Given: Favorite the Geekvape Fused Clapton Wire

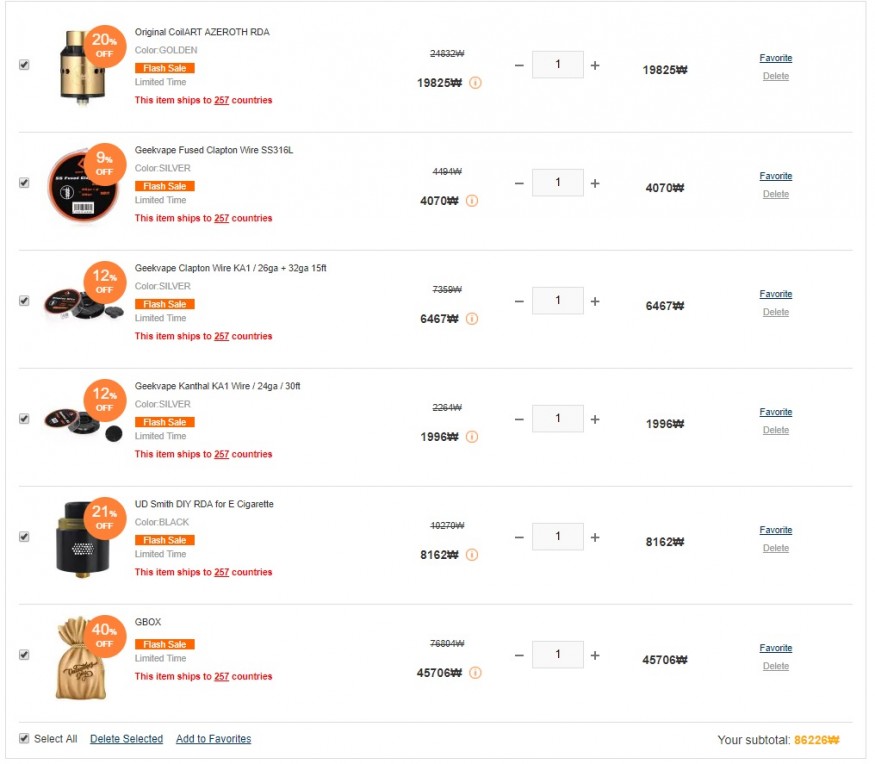Looking at the screenshot, I should (x=775, y=176).
